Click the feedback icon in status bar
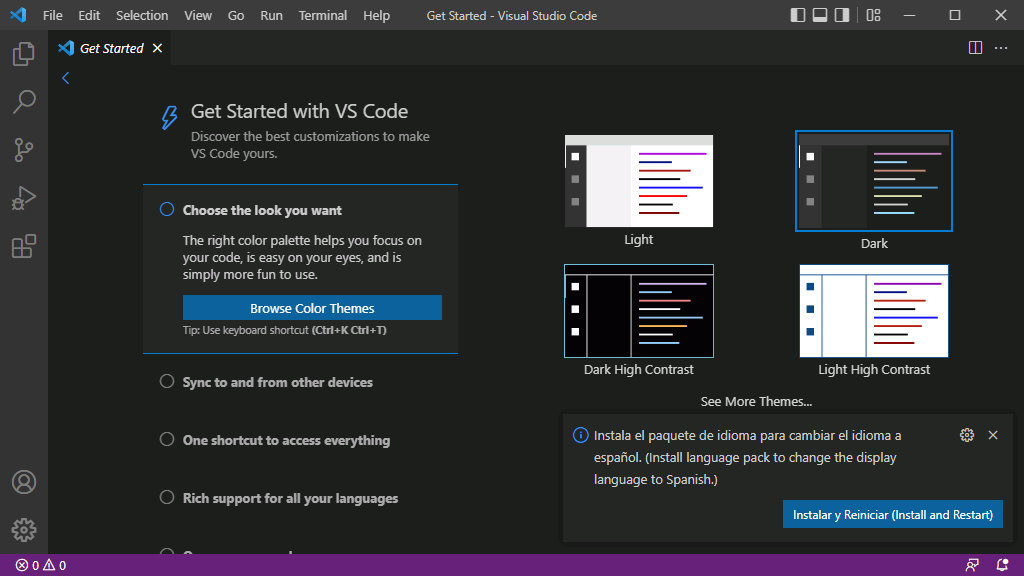The width and height of the screenshot is (1024, 576). (972, 566)
